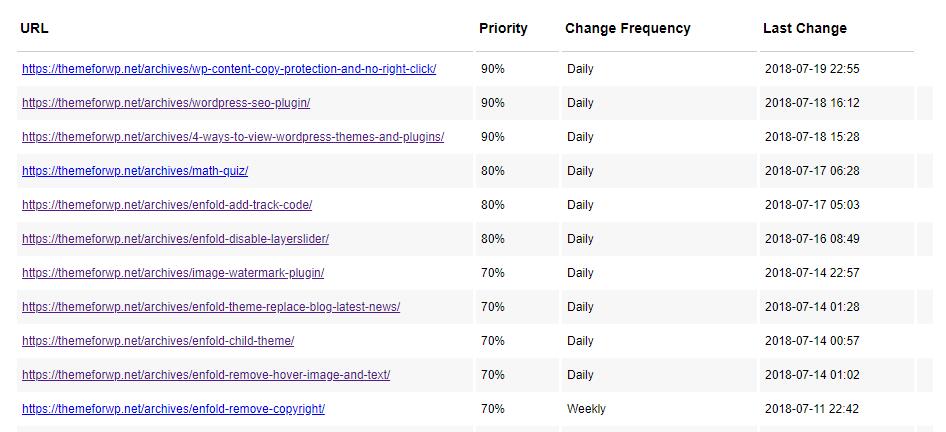Click the Weekly change frequency cell
This screenshot has width=946, height=432.
(586, 409)
